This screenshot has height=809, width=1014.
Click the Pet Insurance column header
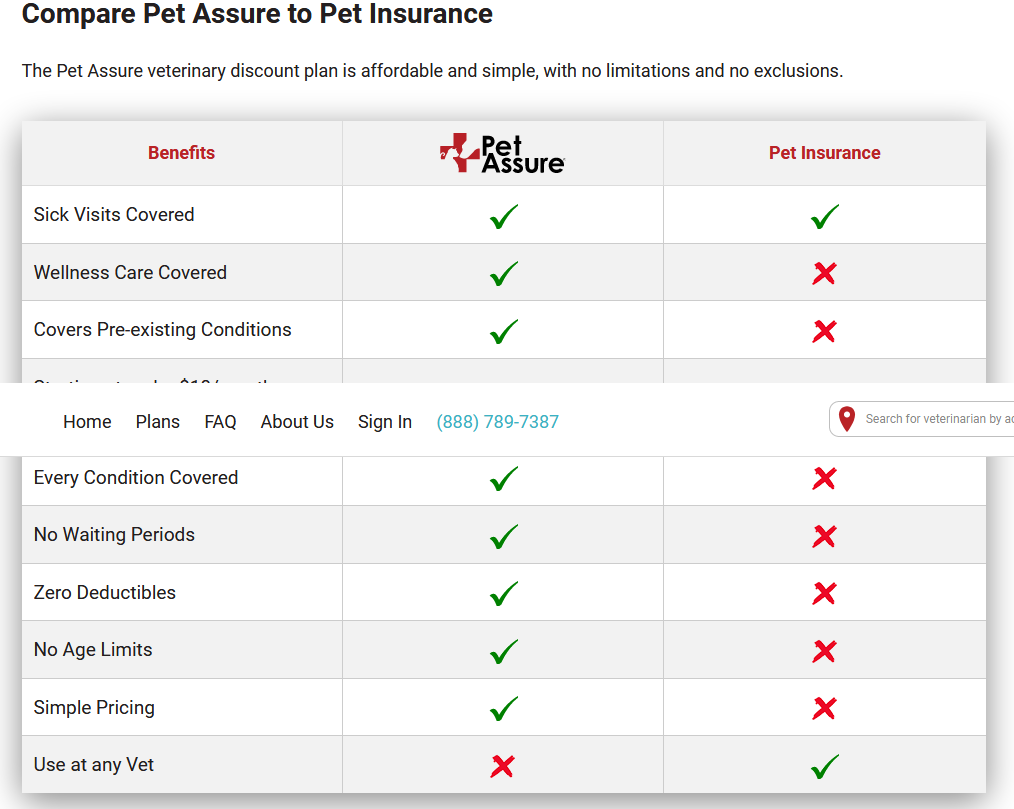[x=824, y=153]
